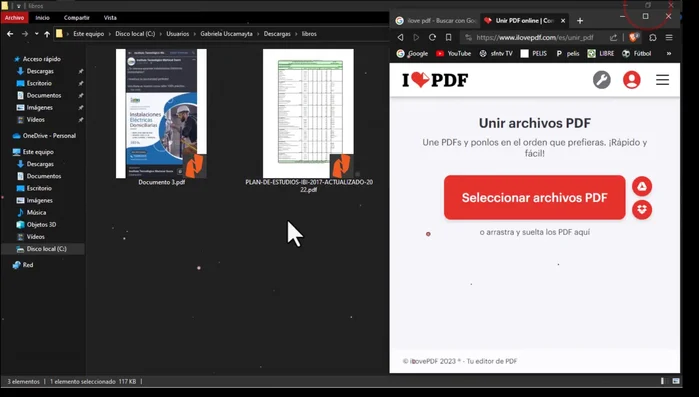Open the Archivo menu in File Explorer
699x397 pixels.
point(14,18)
